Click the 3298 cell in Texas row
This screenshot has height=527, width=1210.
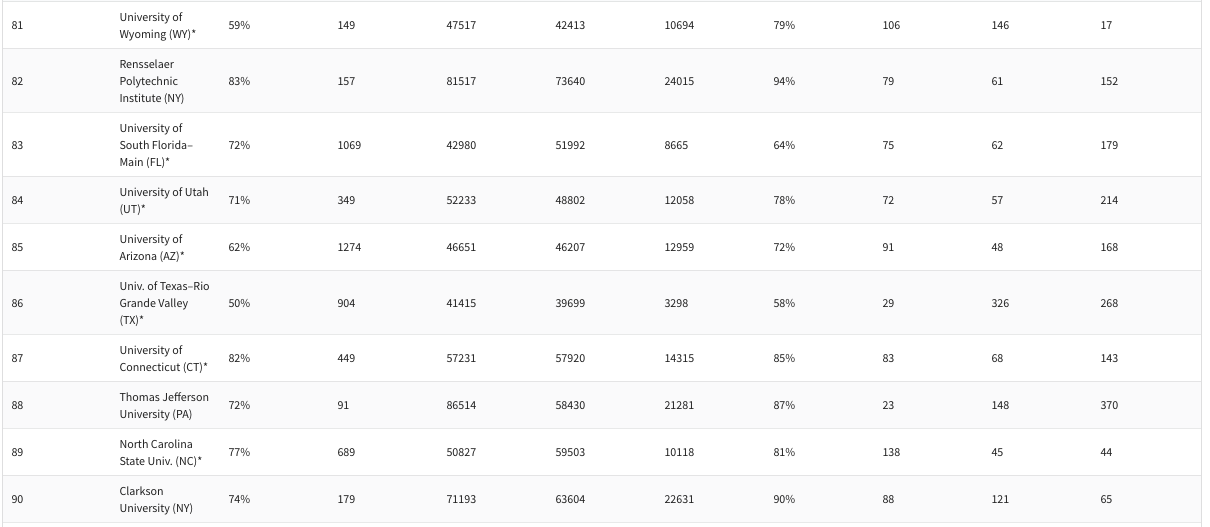[x=676, y=303]
